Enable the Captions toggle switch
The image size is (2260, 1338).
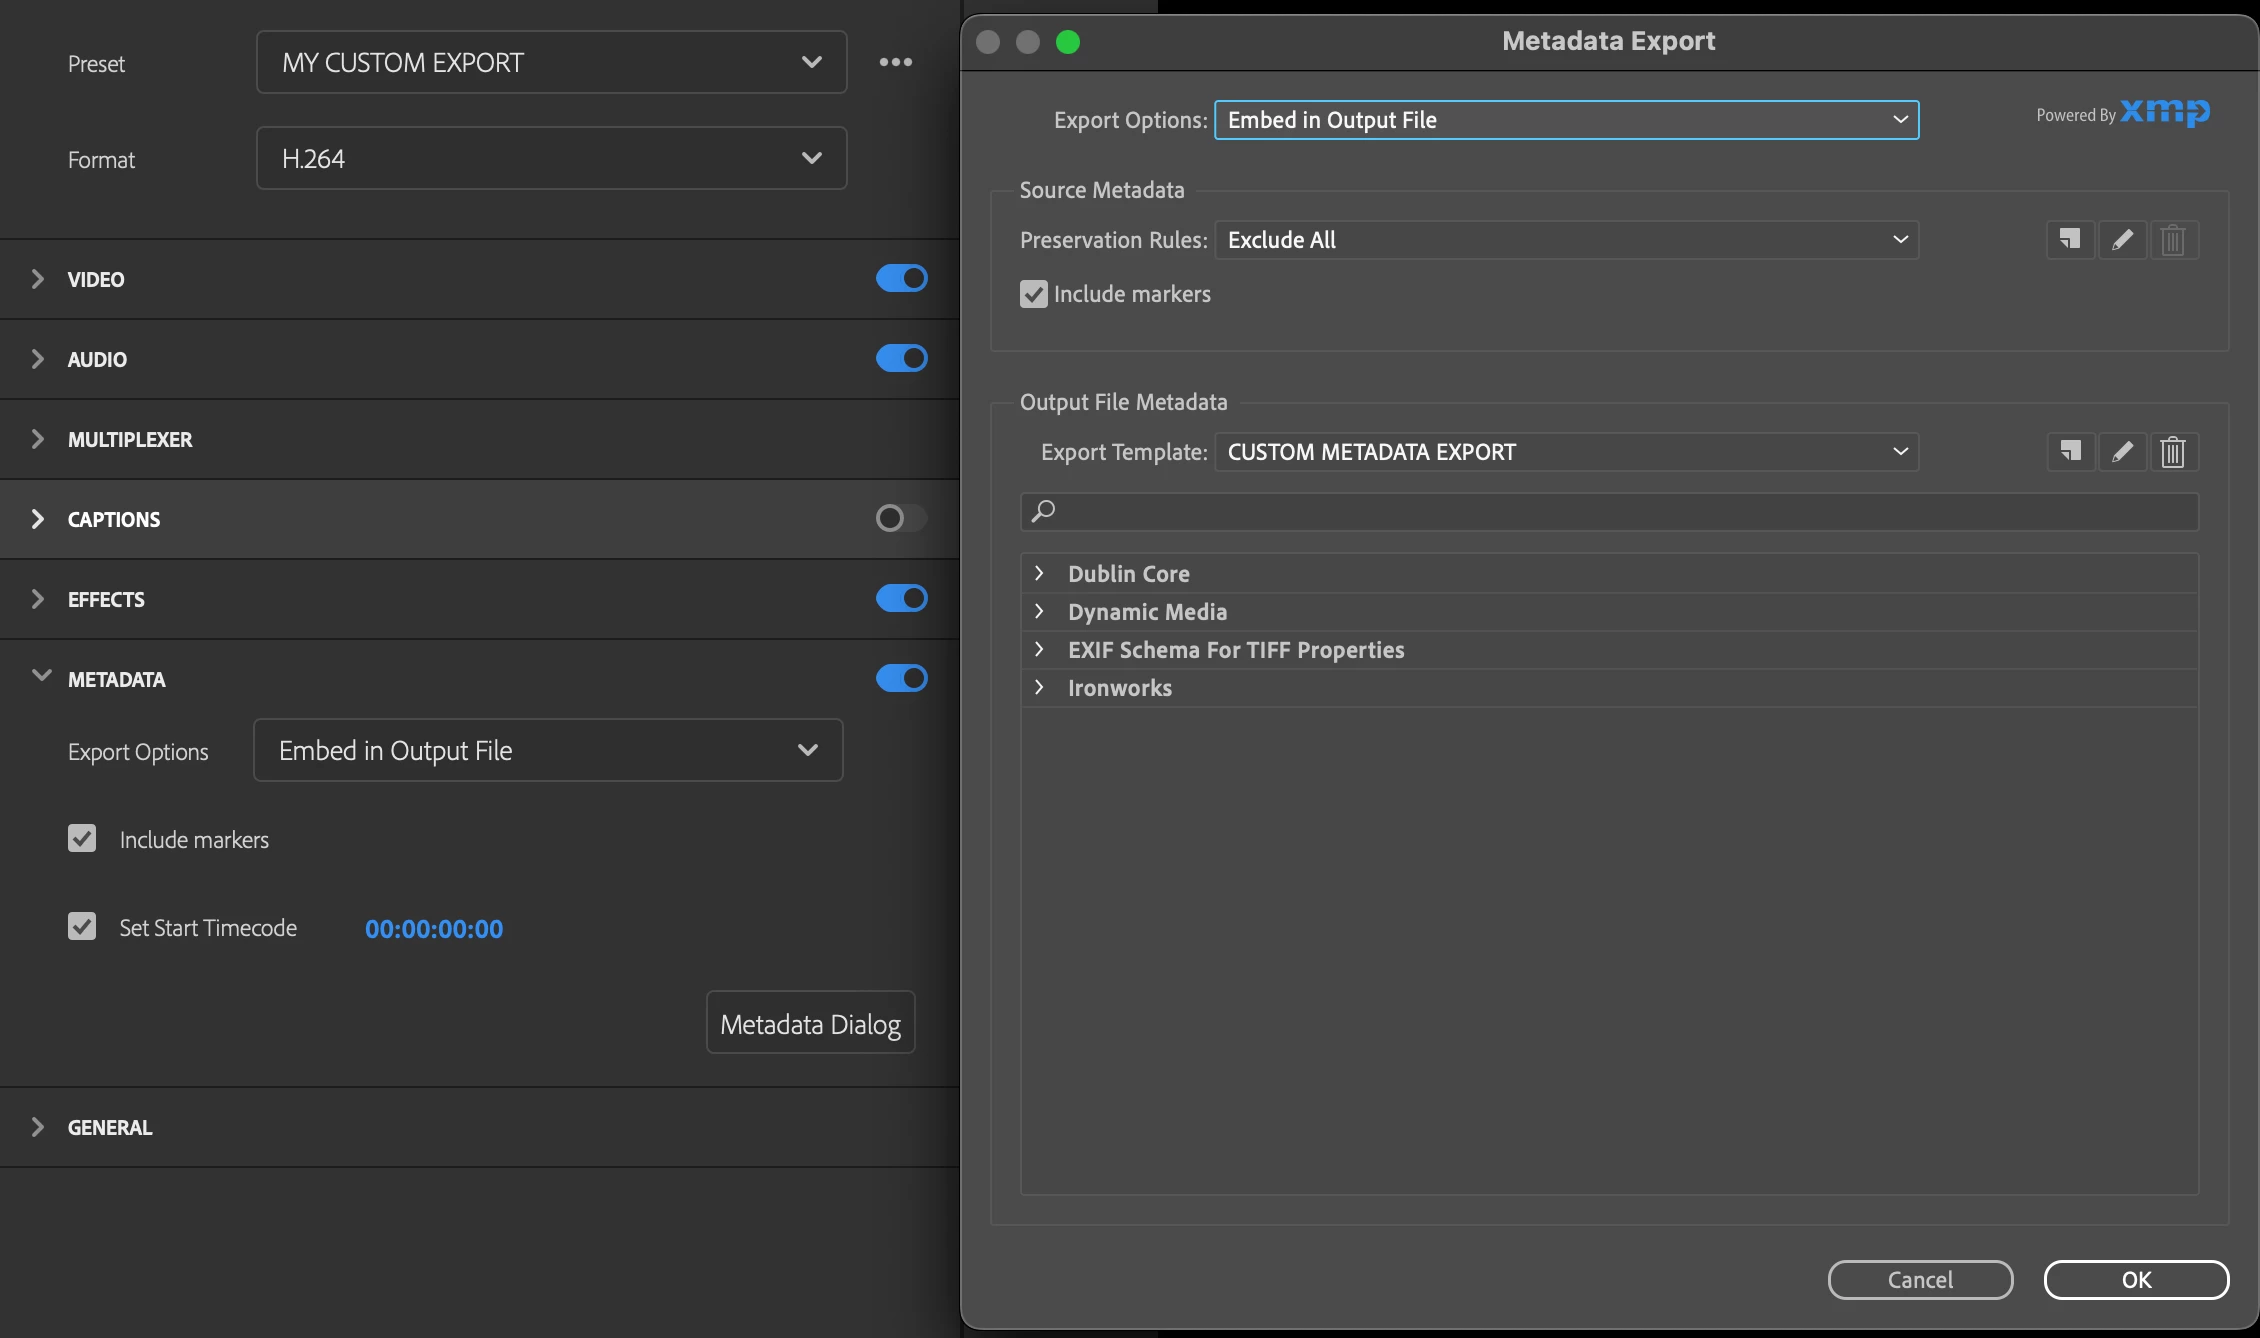click(901, 518)
